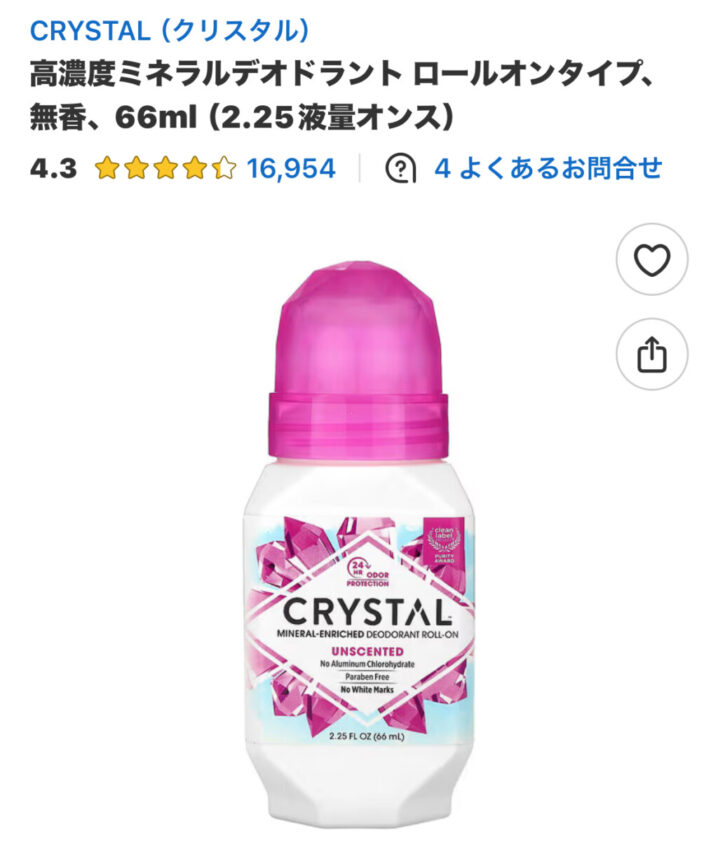Open the 16,954 reviews link
Image resolution: width=718 pixels, height=841 pixels.
[x=291, y=168]
